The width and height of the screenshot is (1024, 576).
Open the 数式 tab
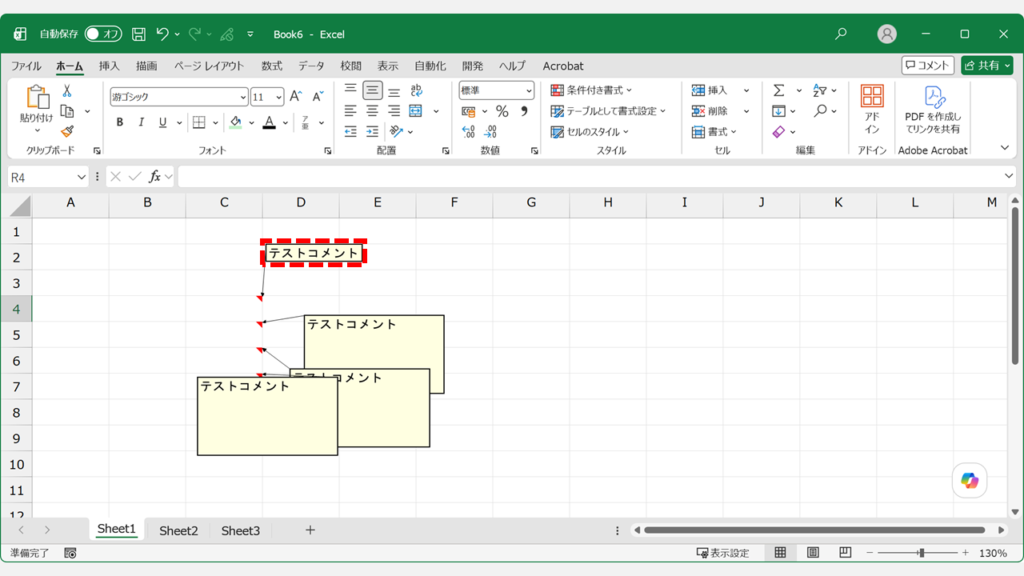tap(272, 66)
